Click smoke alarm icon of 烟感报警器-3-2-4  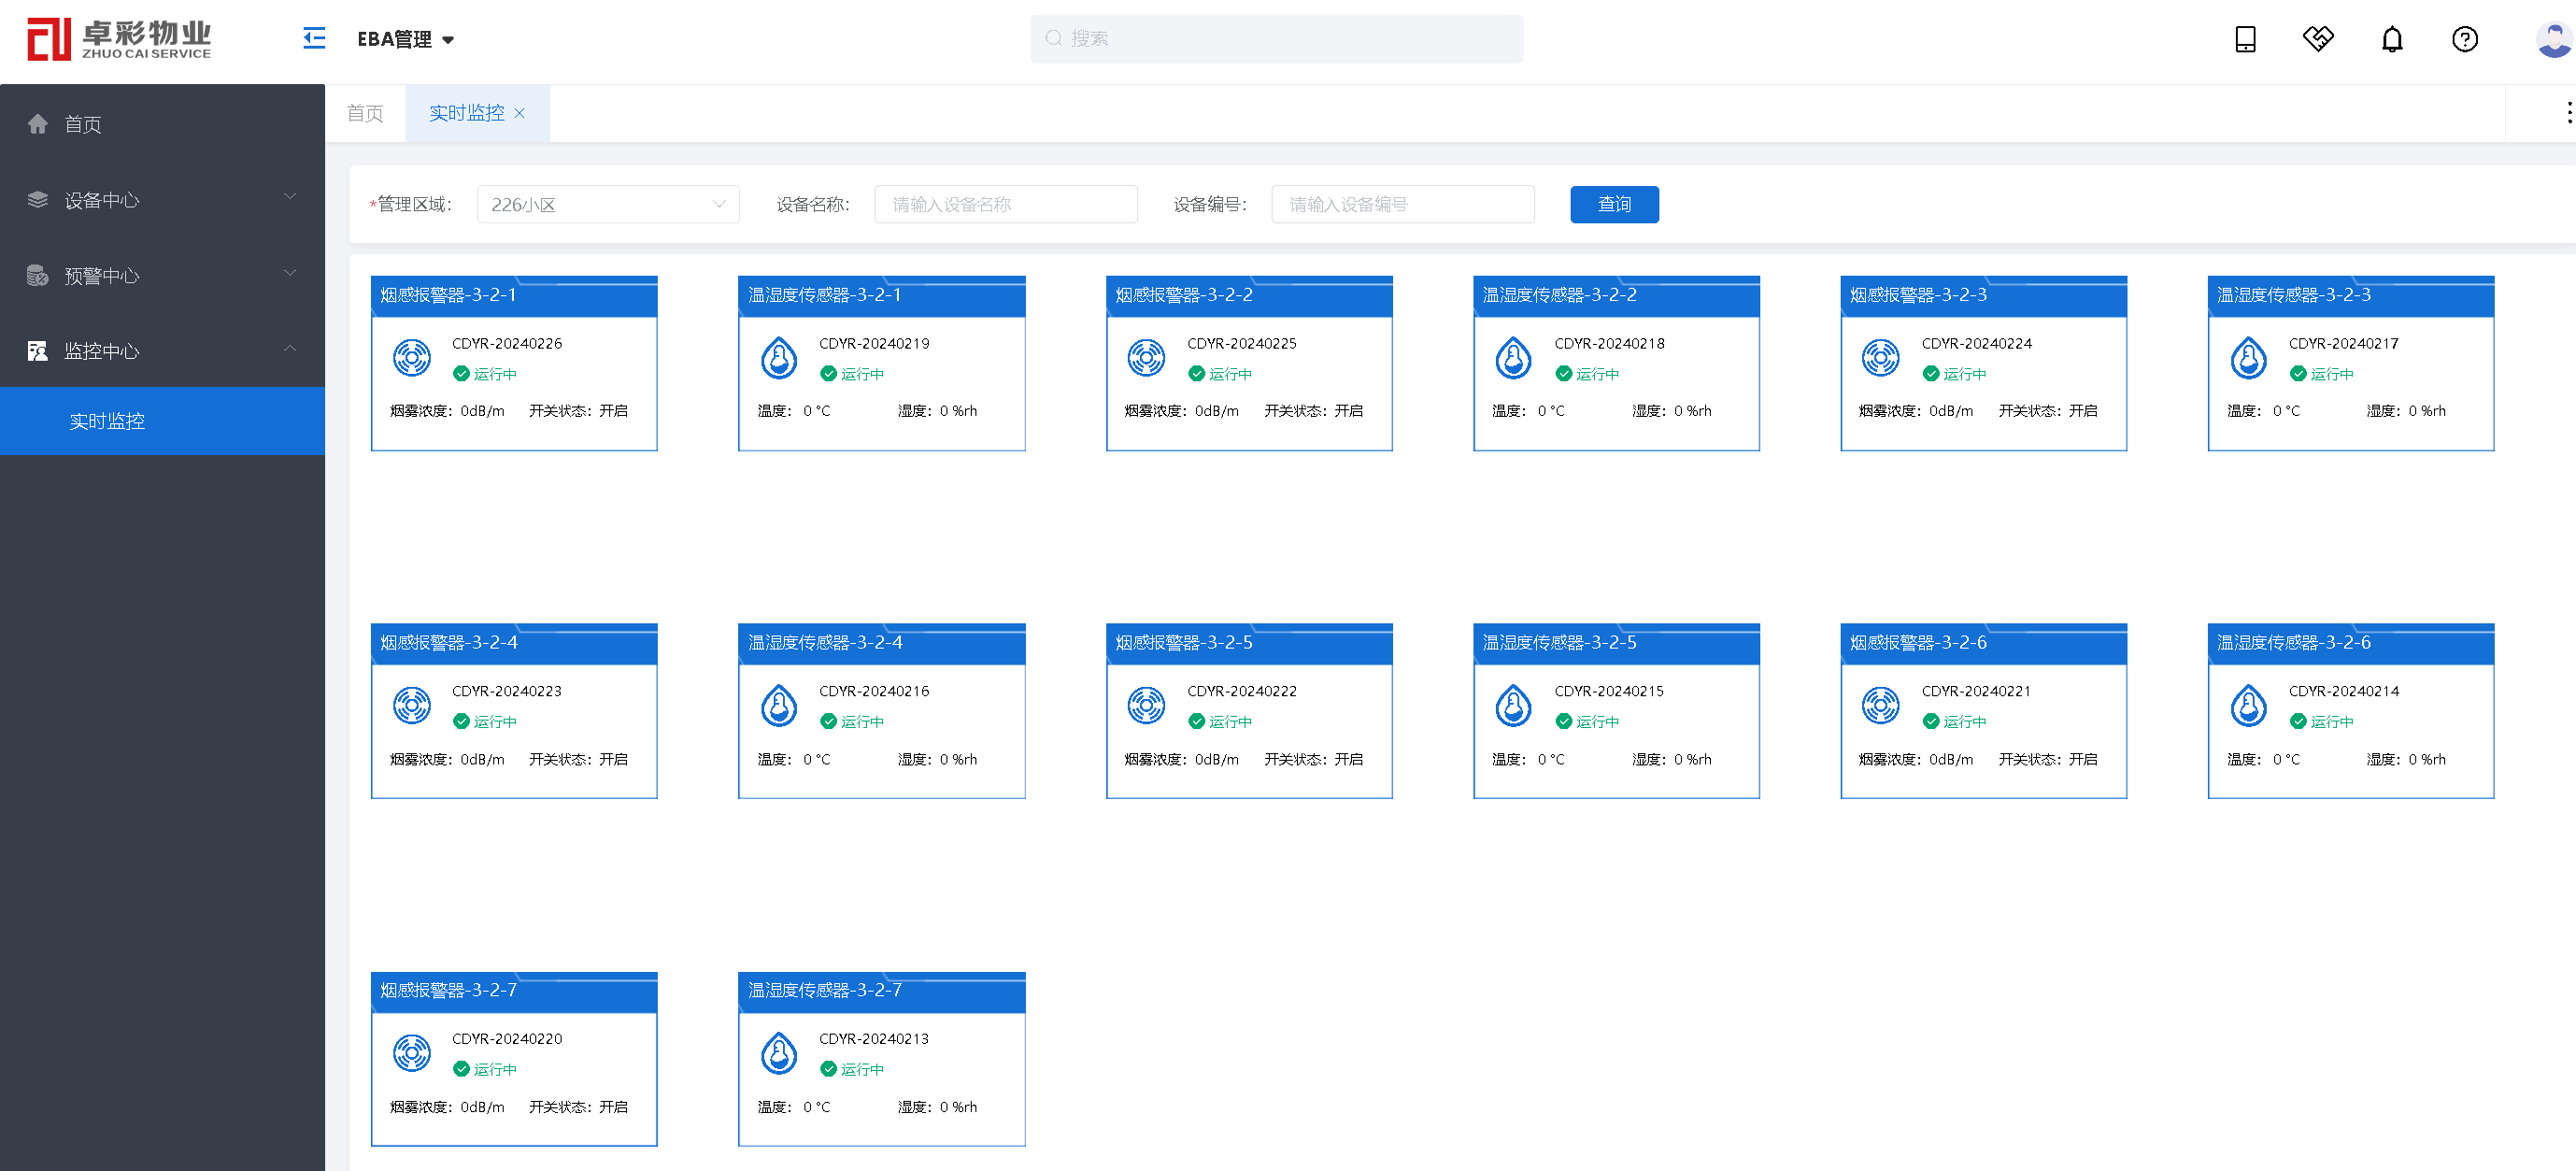click(412, 705)
